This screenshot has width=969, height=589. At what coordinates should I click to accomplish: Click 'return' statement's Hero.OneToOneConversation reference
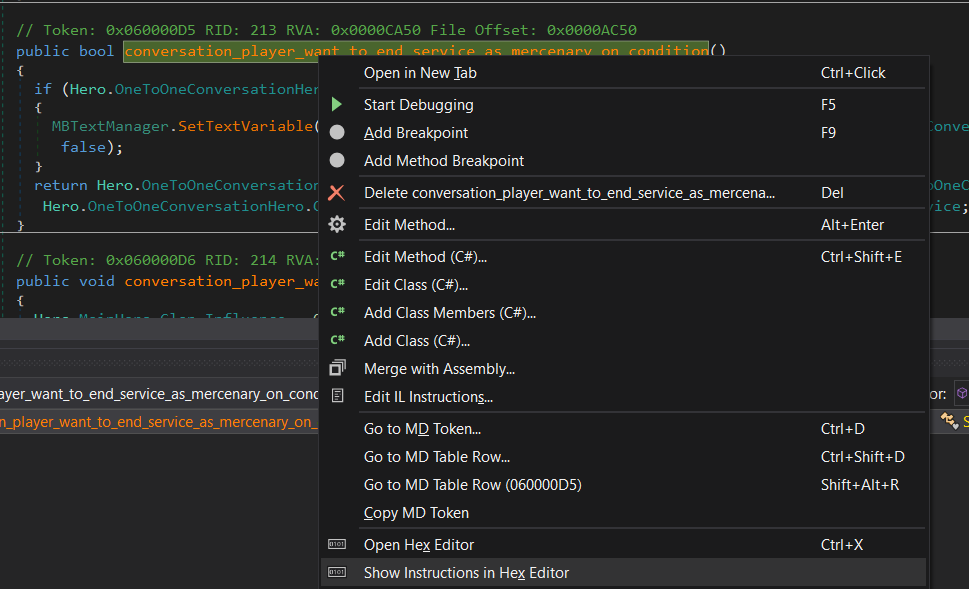tap(207, 185)
